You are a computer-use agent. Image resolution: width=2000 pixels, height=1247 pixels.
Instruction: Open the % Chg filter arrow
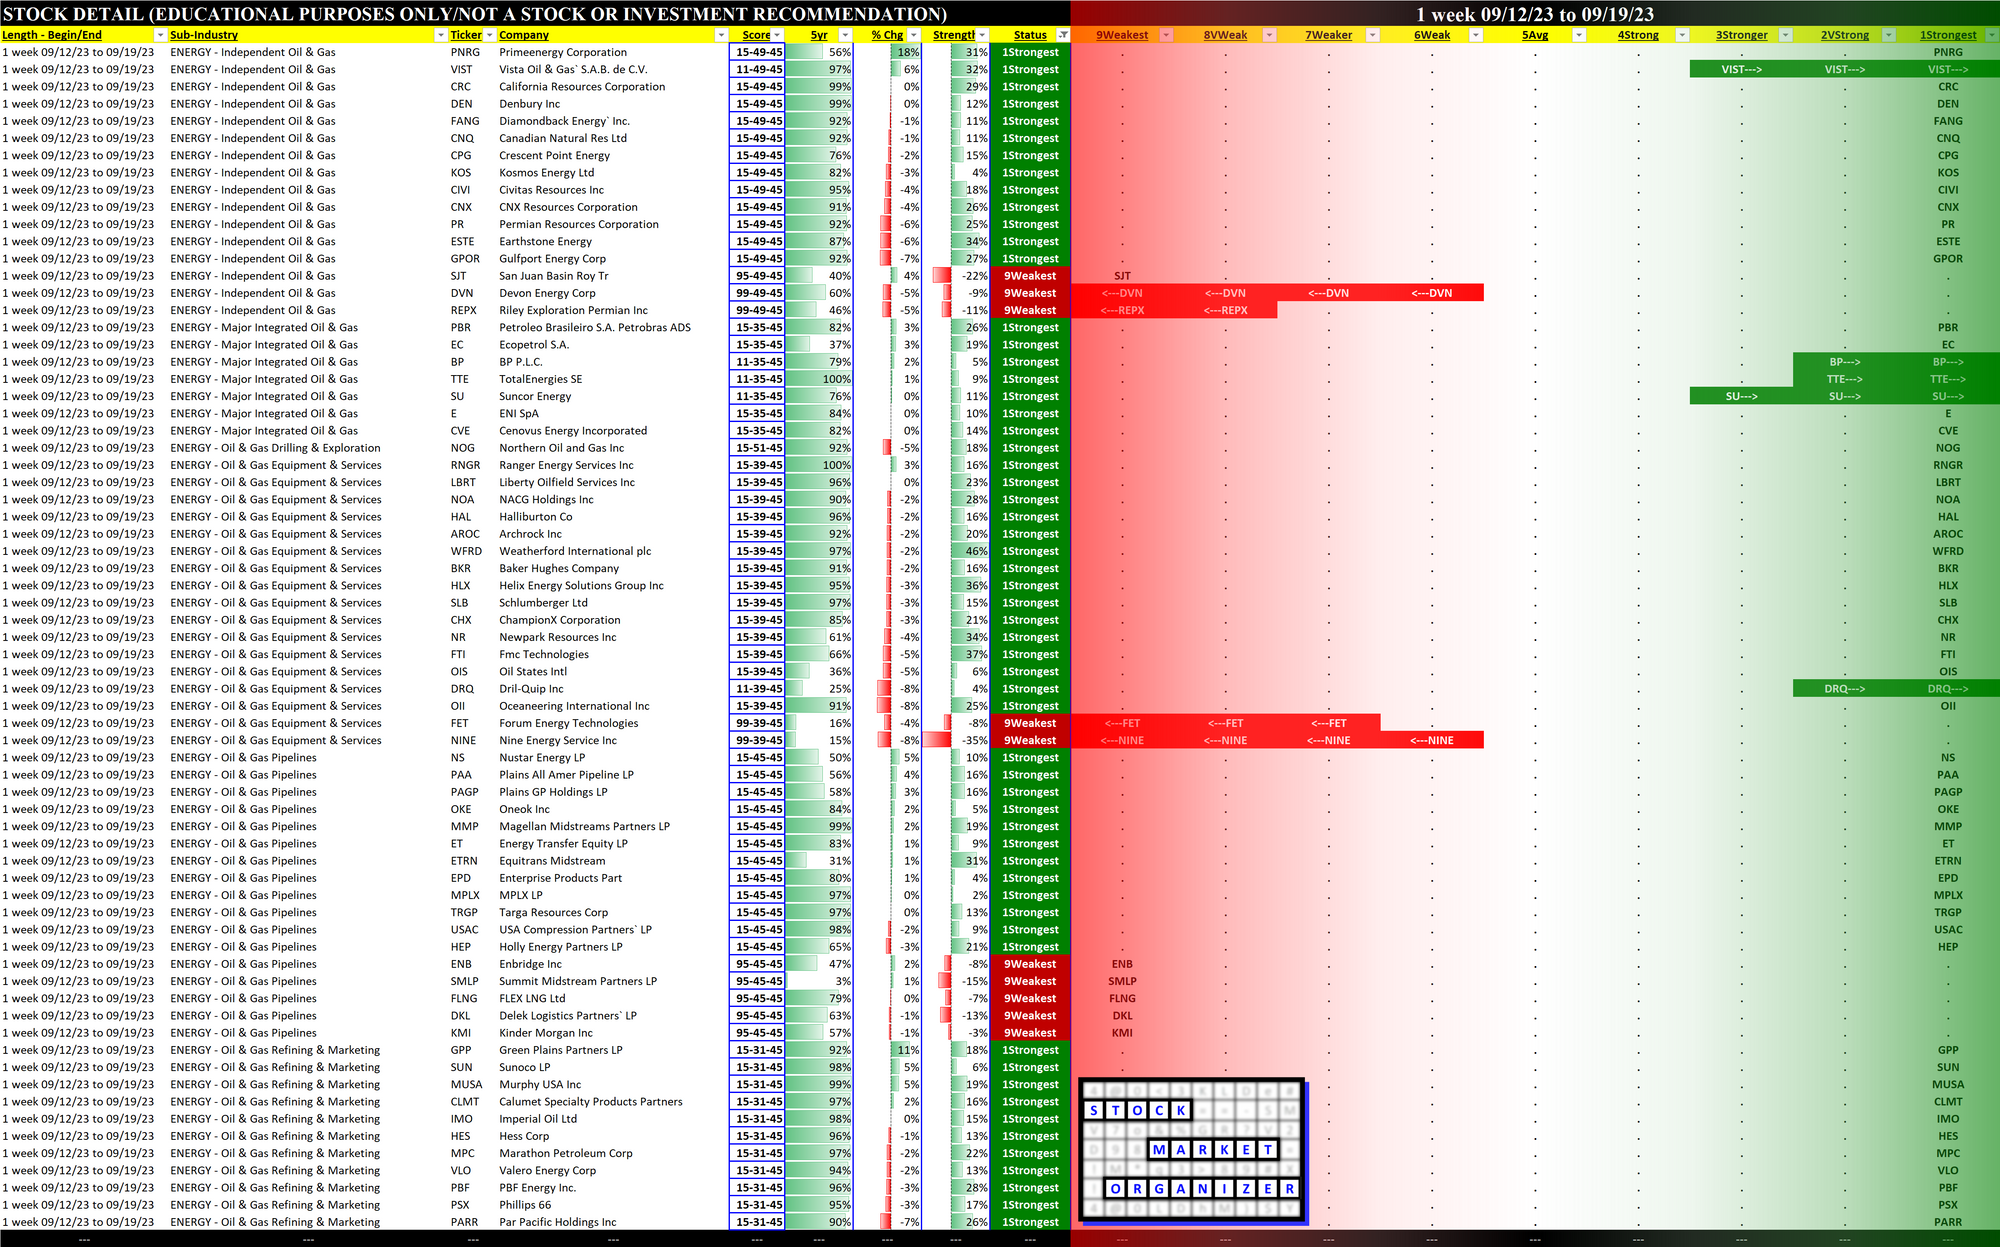coord(913,35)
